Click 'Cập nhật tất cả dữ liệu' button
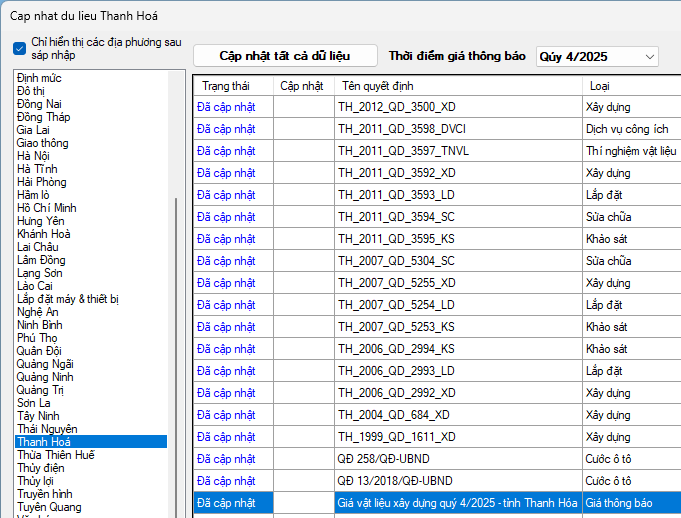The image size is (681, 518). (285, 56)
